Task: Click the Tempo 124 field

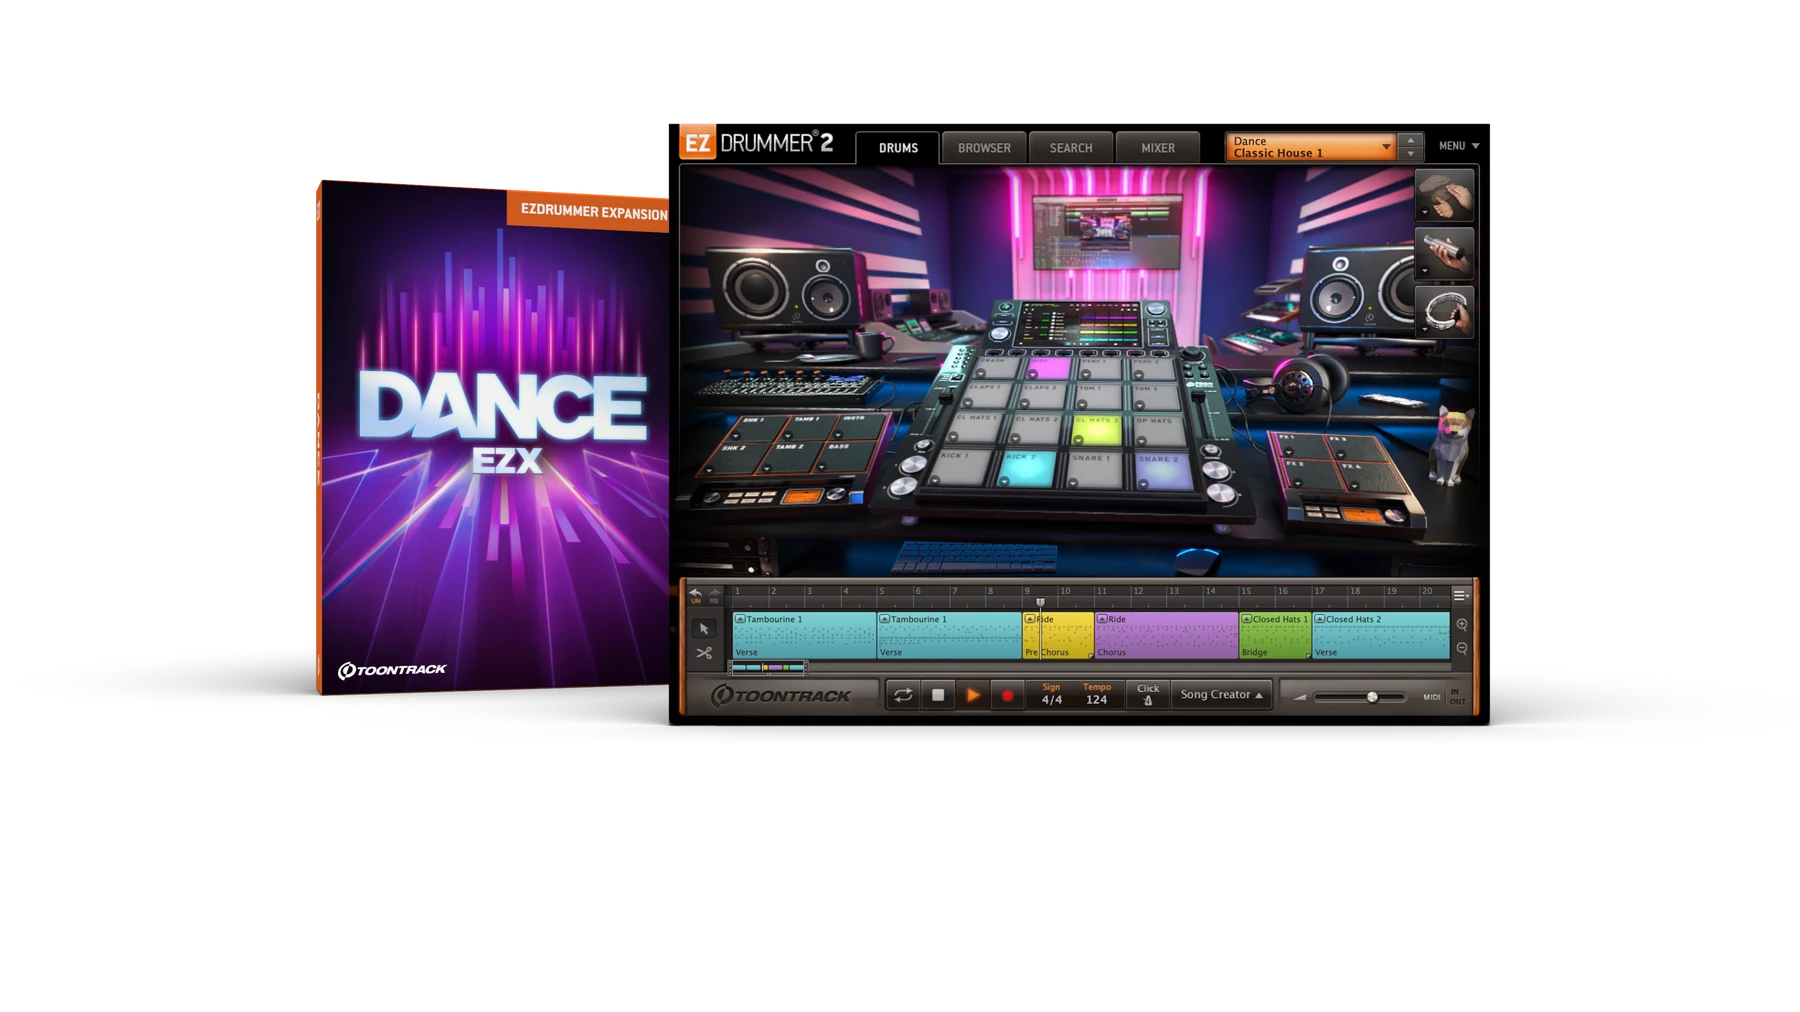Action: click(x=1097, y=694)
